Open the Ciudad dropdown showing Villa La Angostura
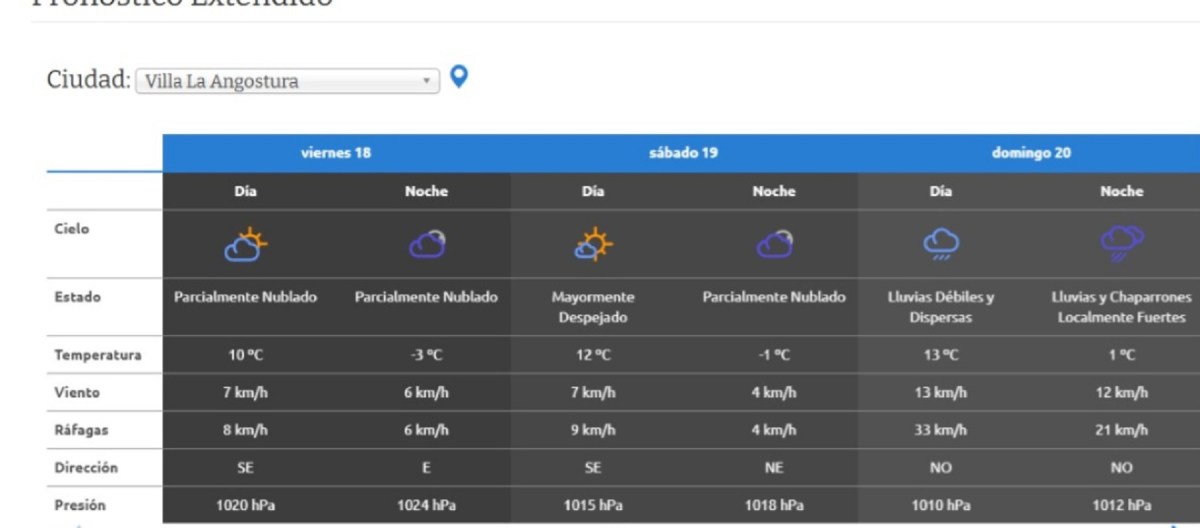 pos(287,81)
